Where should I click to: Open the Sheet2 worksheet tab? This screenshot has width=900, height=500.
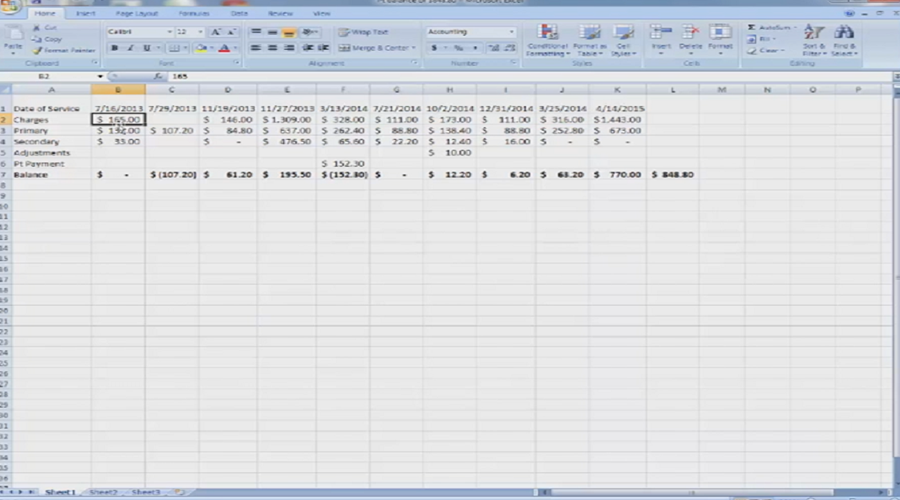click(x=103, y=492)
